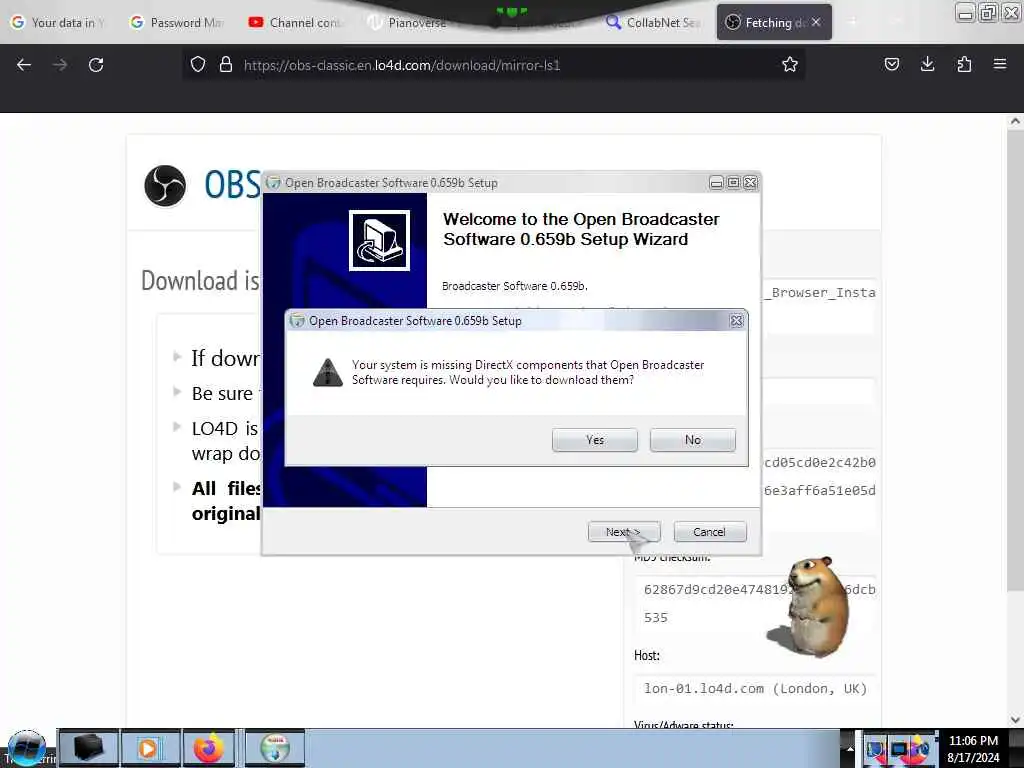
Task: Open the Windows Start menu orb
Action: coord(27,748)
